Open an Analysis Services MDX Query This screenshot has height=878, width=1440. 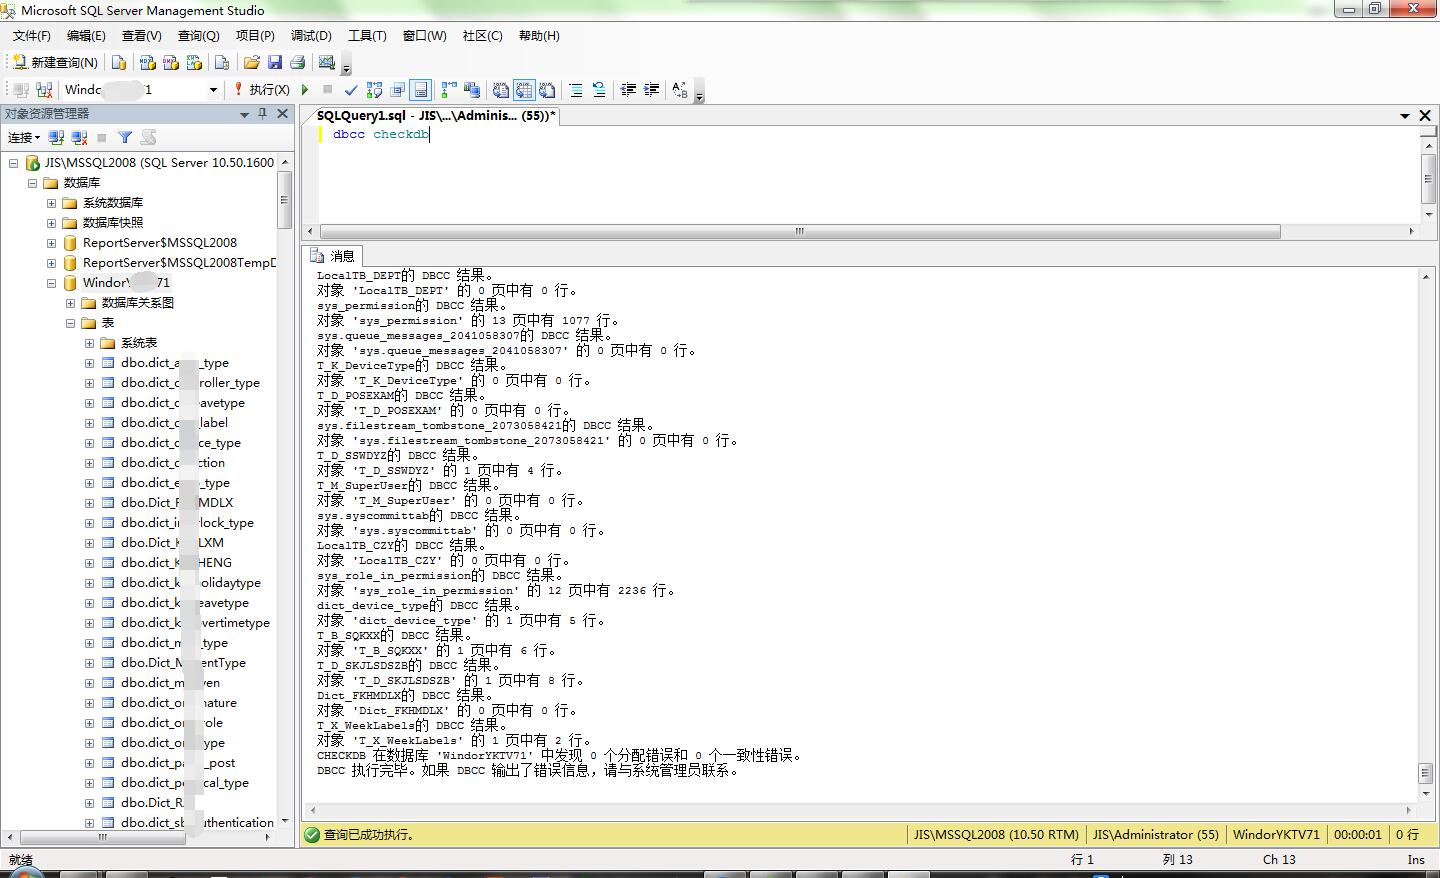point(147,62)
